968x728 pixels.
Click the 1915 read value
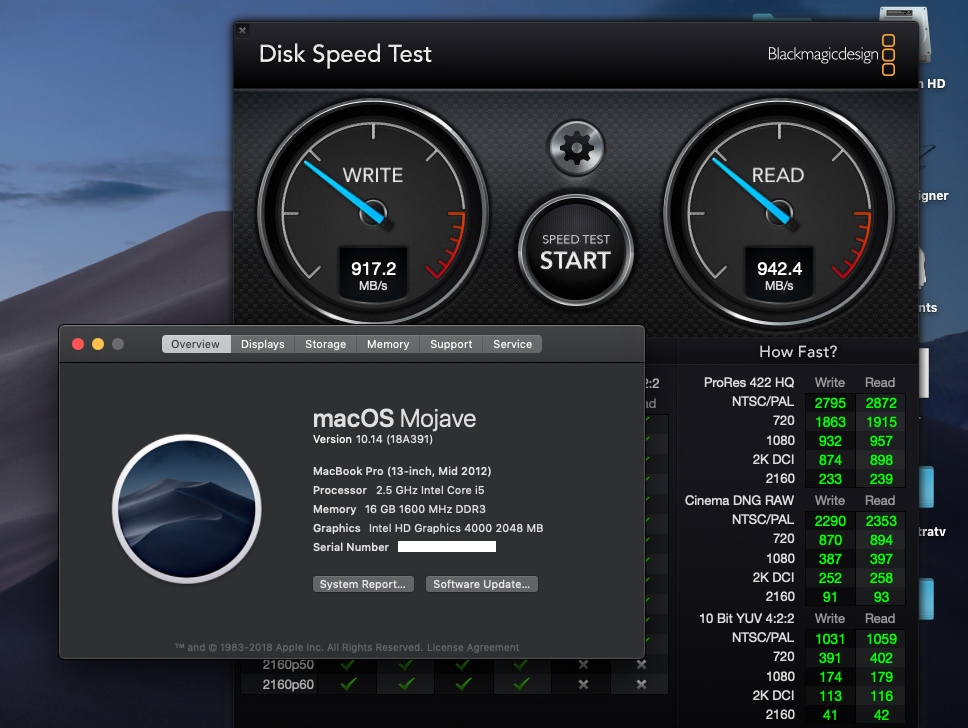click(881, 422)
